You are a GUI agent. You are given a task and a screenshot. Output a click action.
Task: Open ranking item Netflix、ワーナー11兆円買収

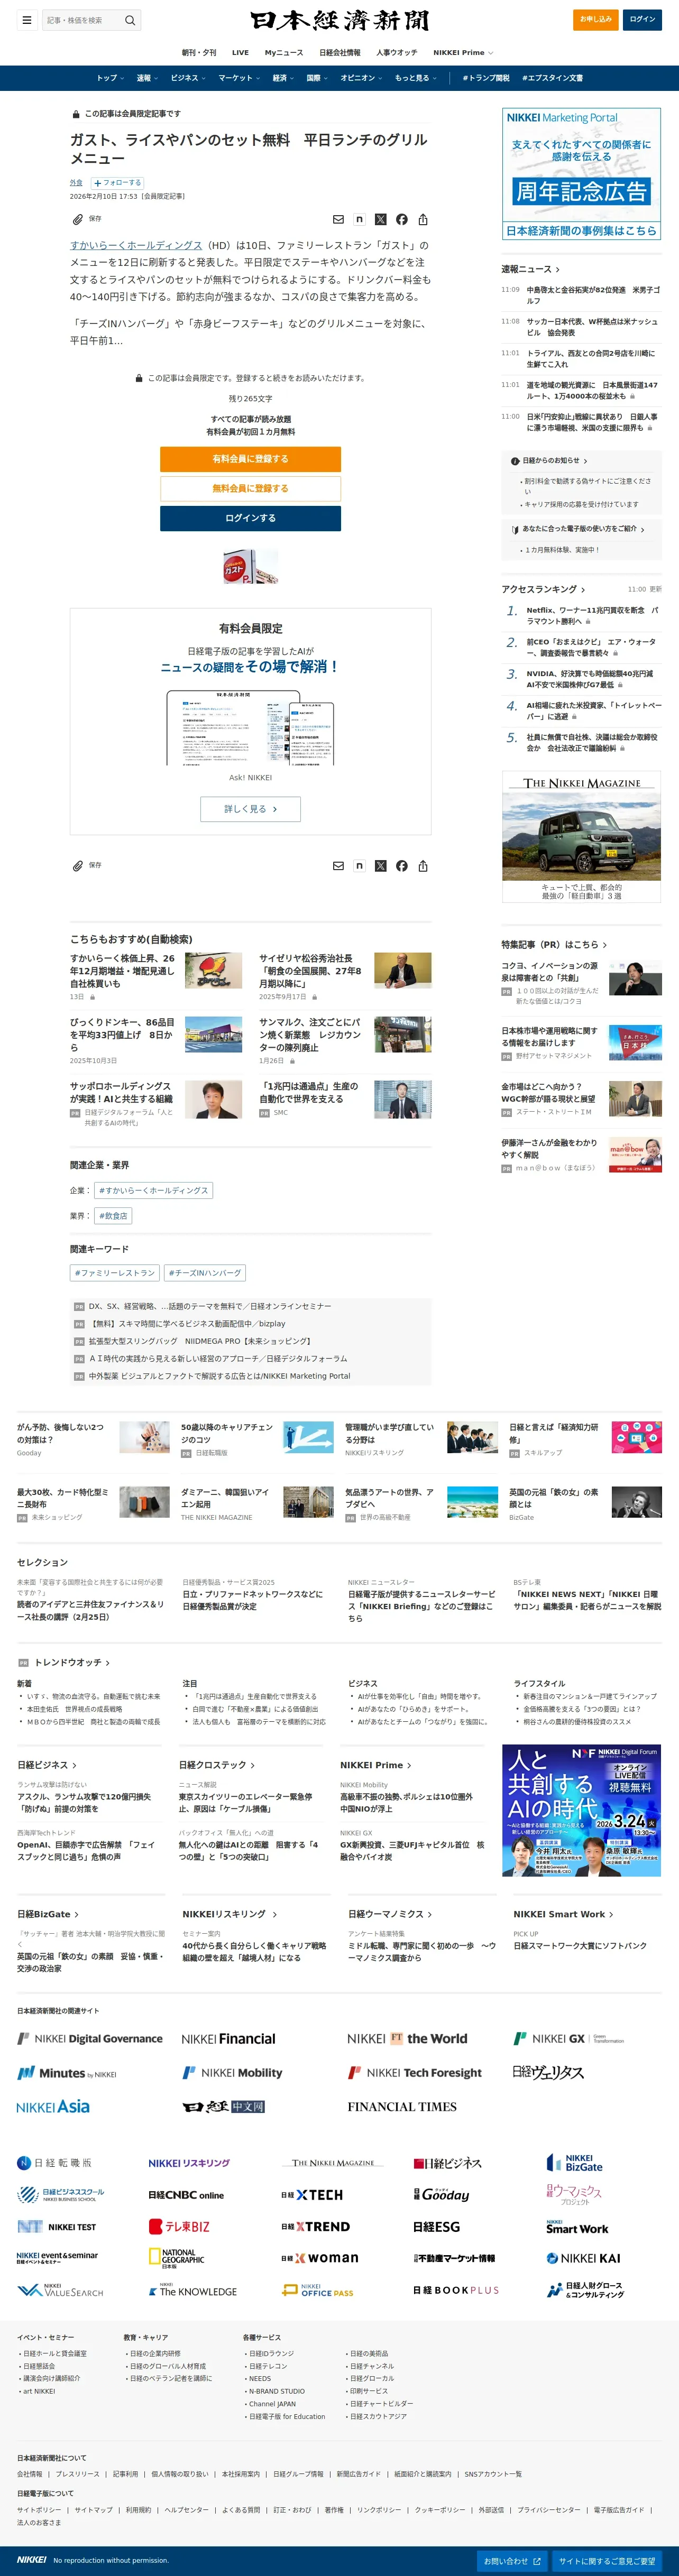pyautogui.click(x=593, y=615)
